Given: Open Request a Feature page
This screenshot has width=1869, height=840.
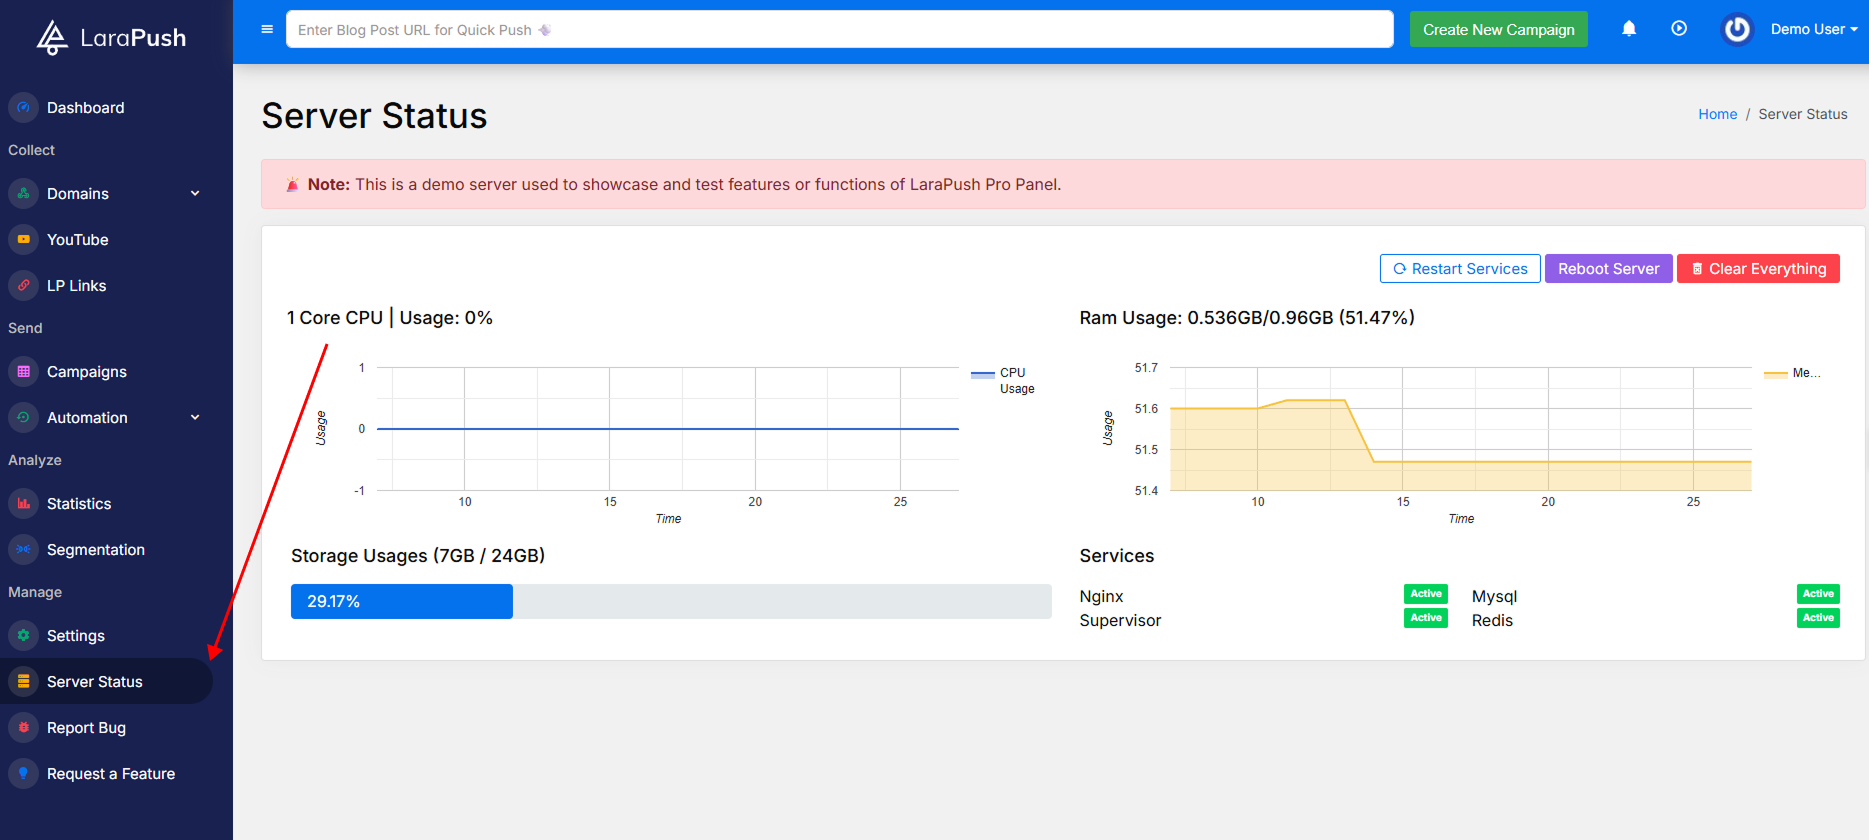Looking at the screenshot, I should (106, 773).
